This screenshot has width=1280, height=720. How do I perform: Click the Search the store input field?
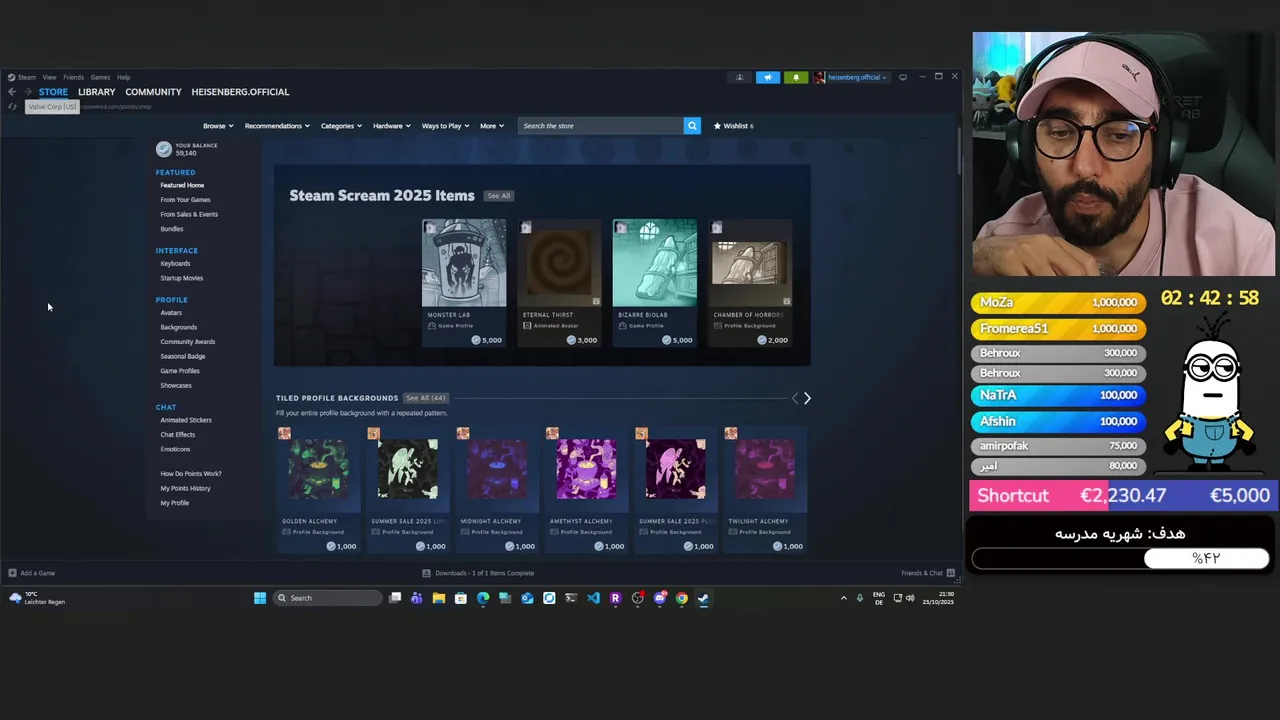click(x=601, y=126)
